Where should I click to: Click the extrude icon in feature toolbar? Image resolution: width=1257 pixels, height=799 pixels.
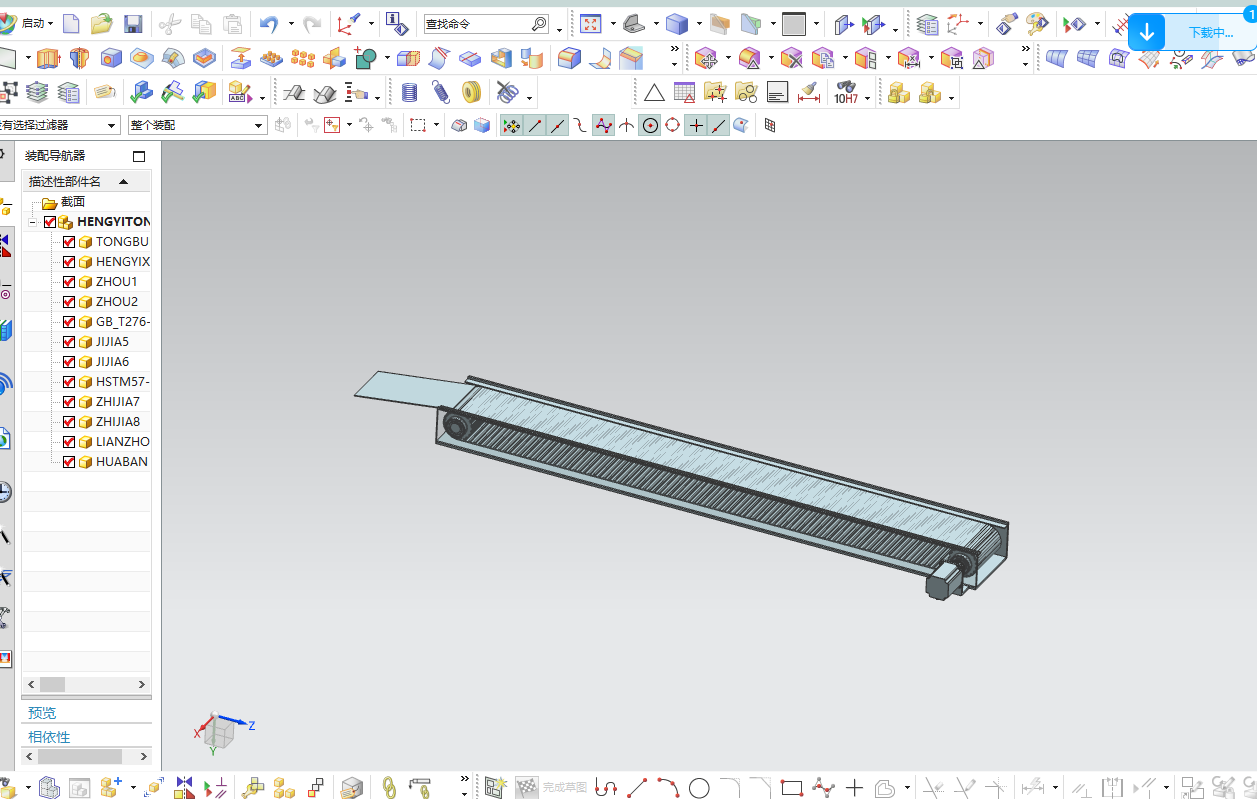tap(48, 58)
